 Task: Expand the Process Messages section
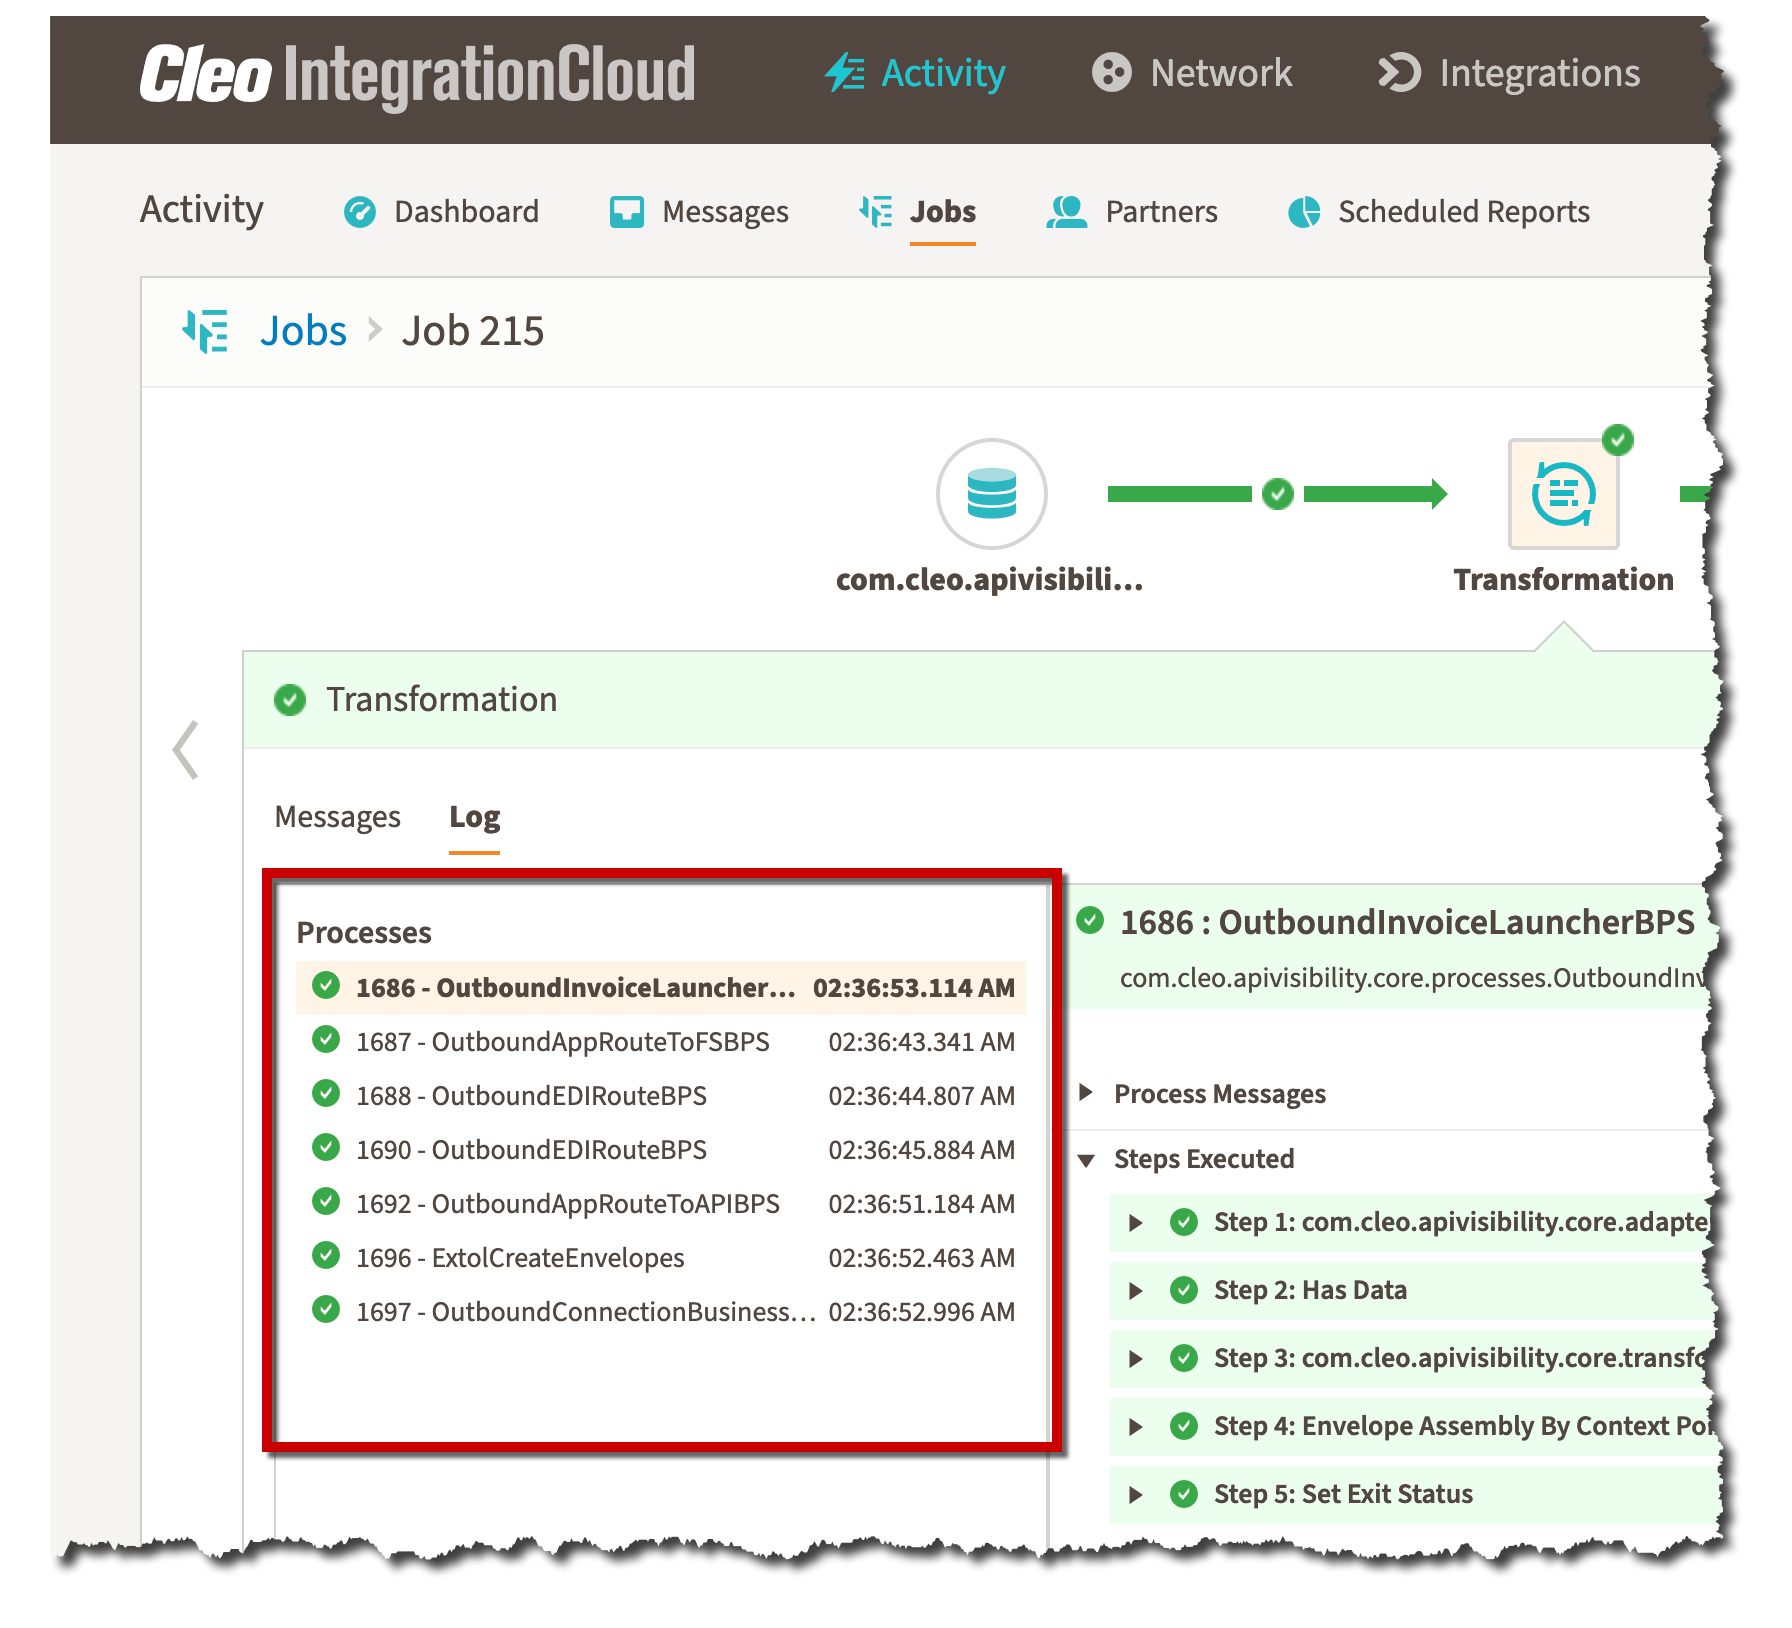(x=1086, y=1093)
